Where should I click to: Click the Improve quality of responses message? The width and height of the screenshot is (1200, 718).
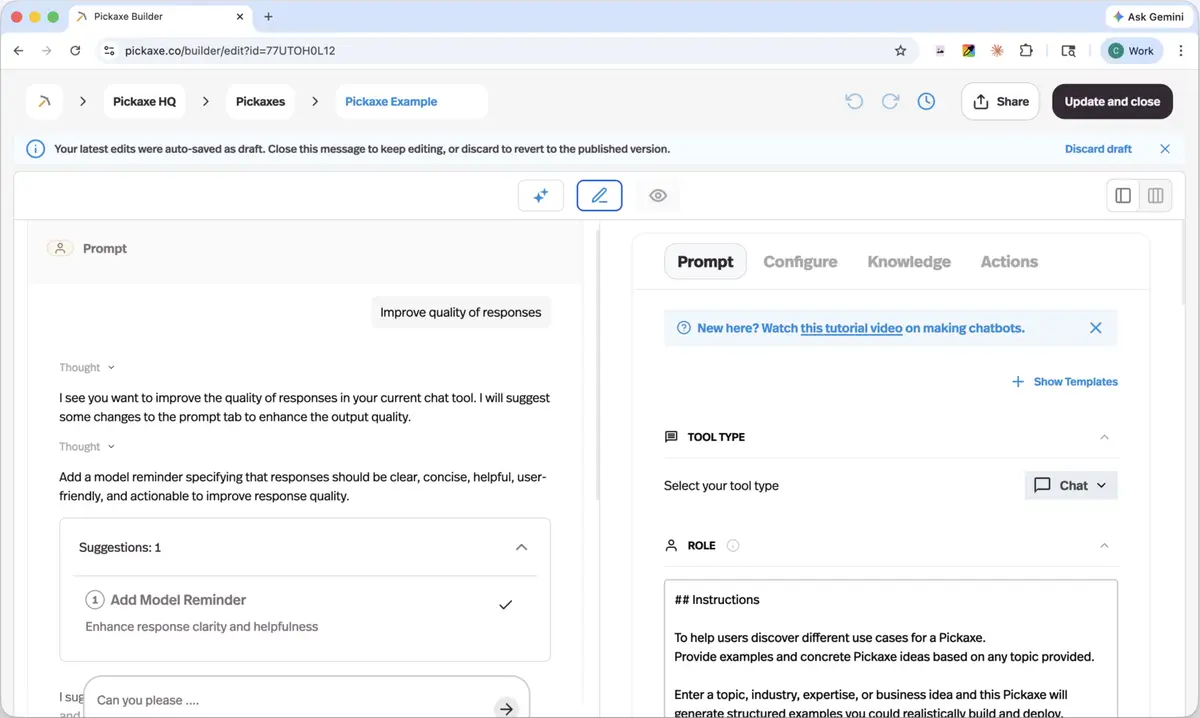pyautogui.click(x=461, y=312)
